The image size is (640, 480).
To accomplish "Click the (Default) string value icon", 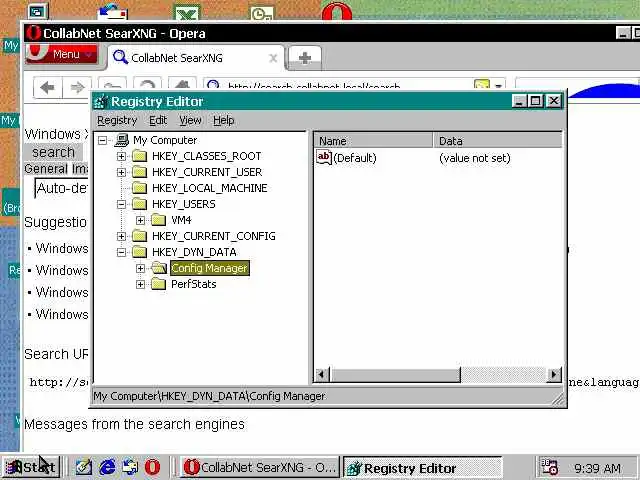I will coord(324,158).
